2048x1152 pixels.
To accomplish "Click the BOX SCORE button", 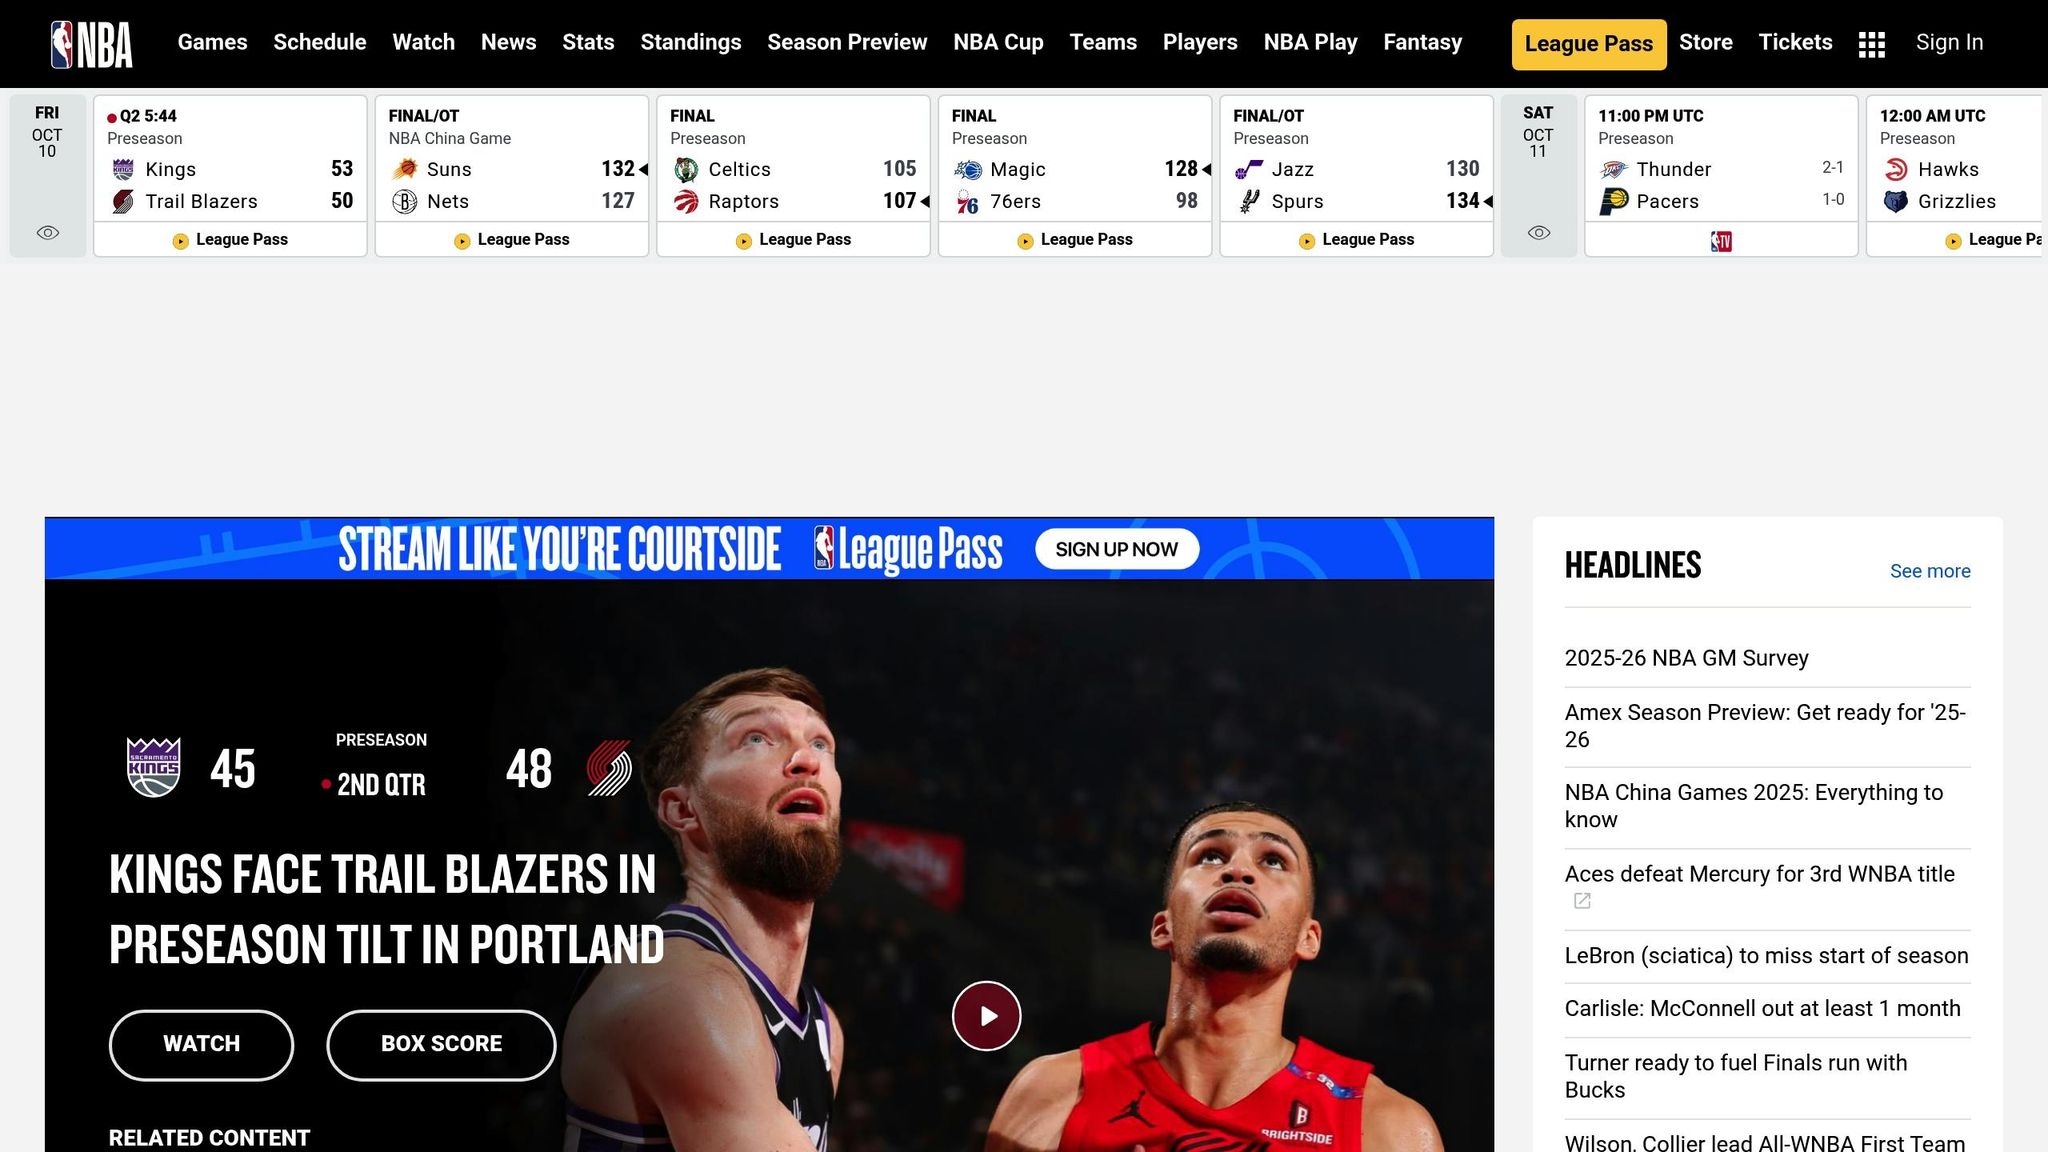I will click(x=441, y=1044).
